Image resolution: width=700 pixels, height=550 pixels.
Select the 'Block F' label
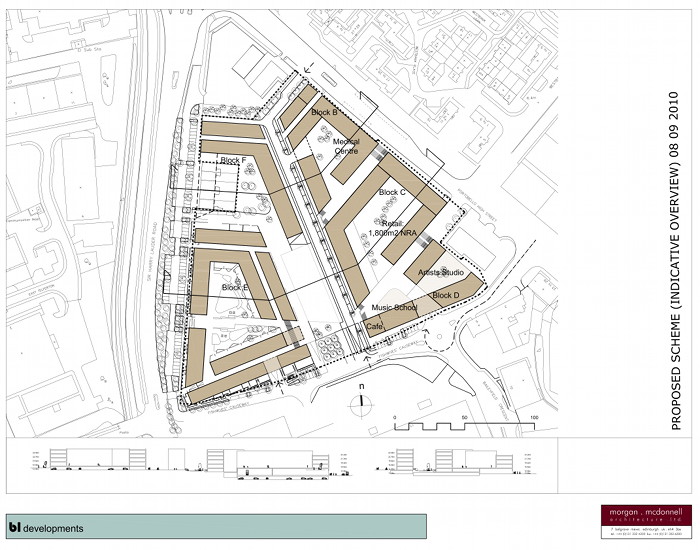click(x=233, y=160)
